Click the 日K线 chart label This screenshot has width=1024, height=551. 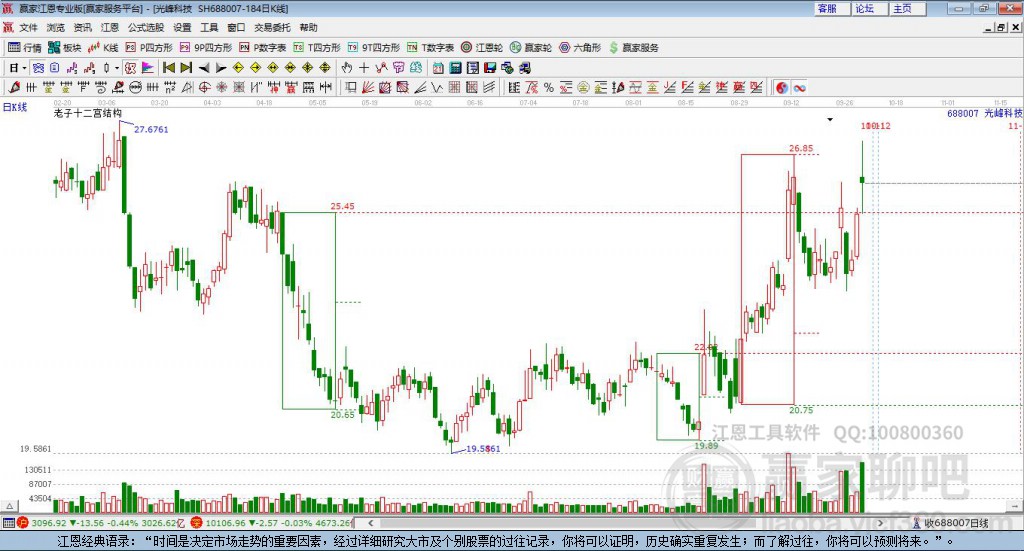15,107
